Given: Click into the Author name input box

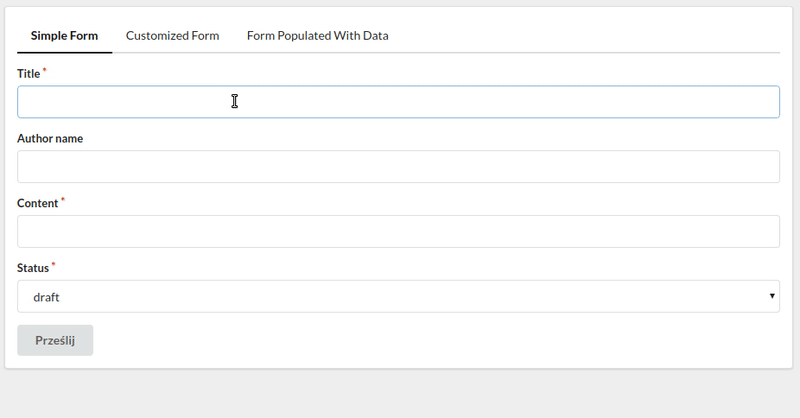Looking at the screenshot, I should 398,166.
